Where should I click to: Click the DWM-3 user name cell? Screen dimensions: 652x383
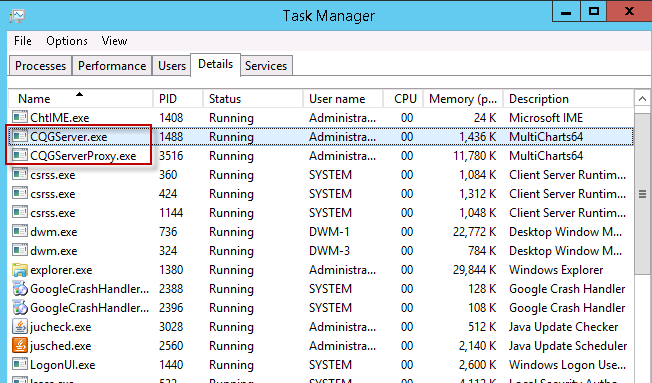click(329, 251)
